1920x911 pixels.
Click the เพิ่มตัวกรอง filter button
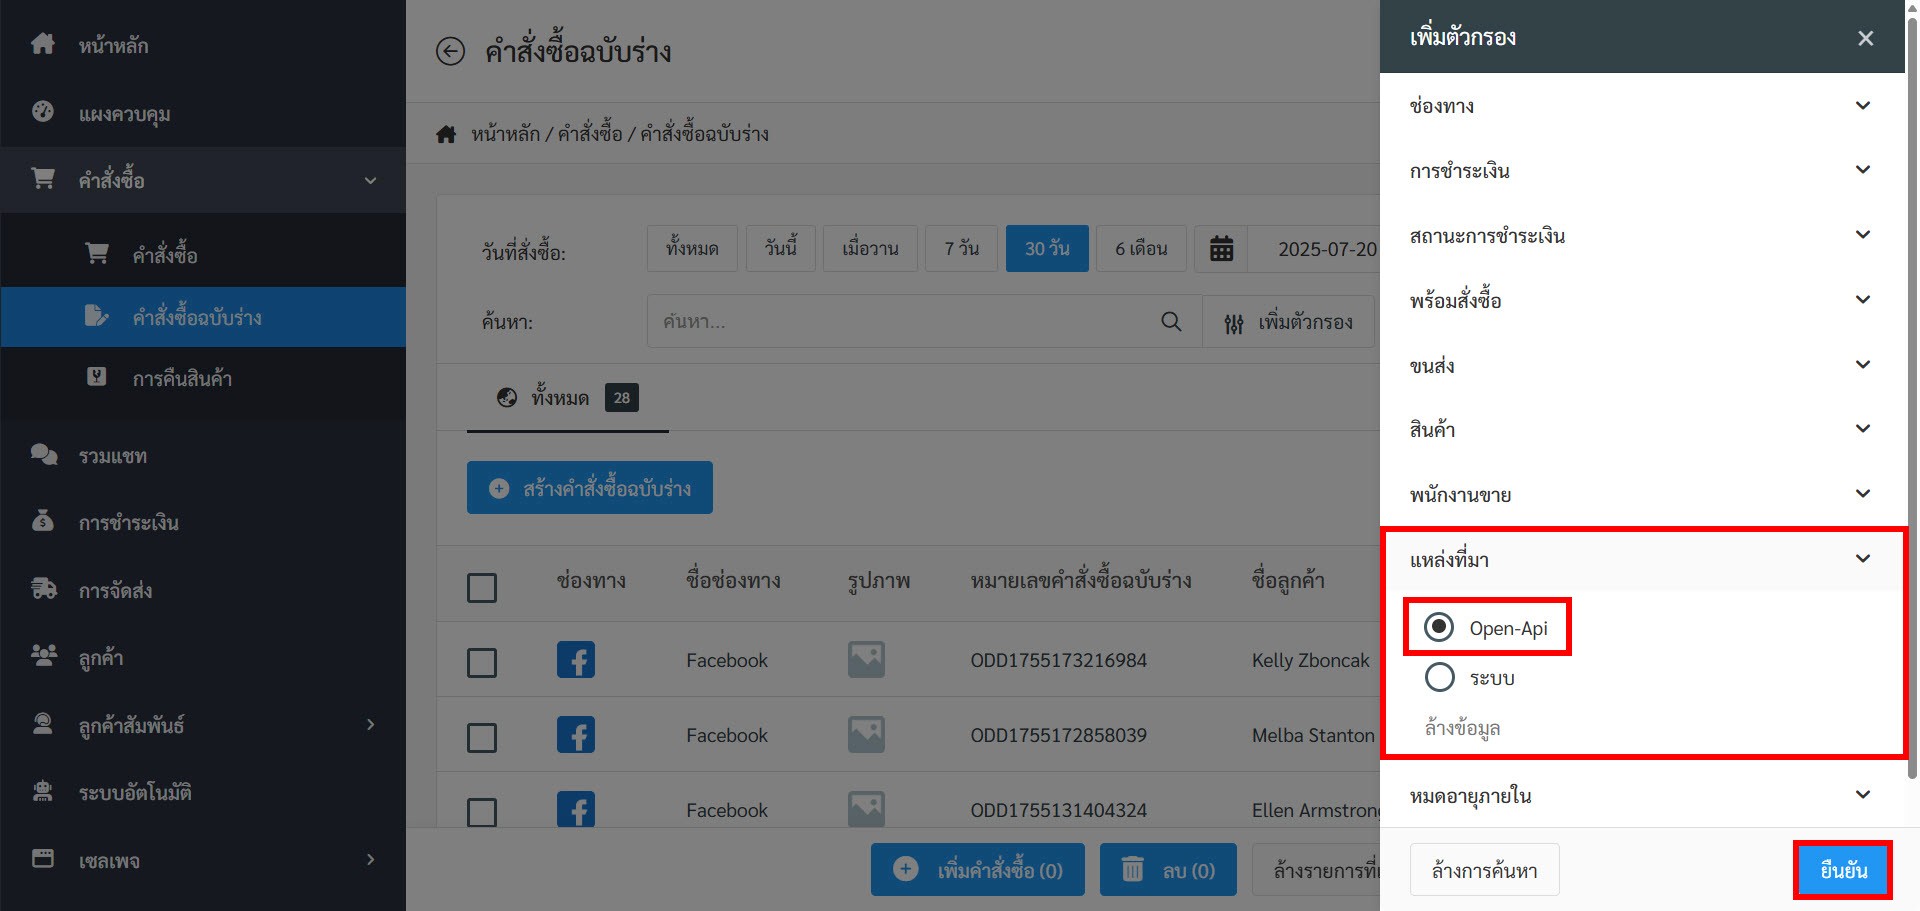[1288, 322]
